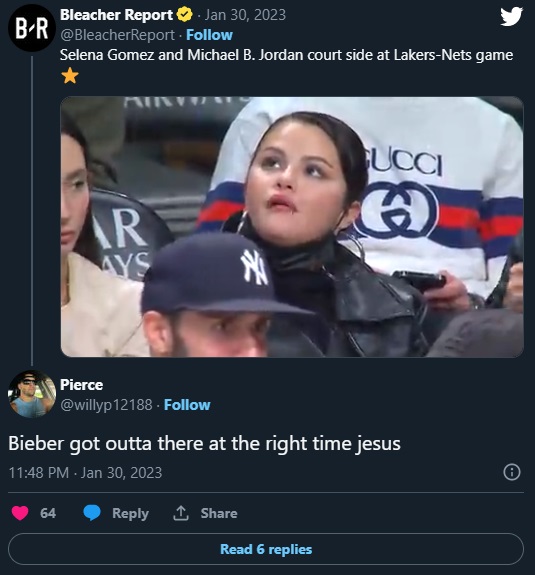
Task: Click the 64 likes count
Action: (x=48, y=513)
